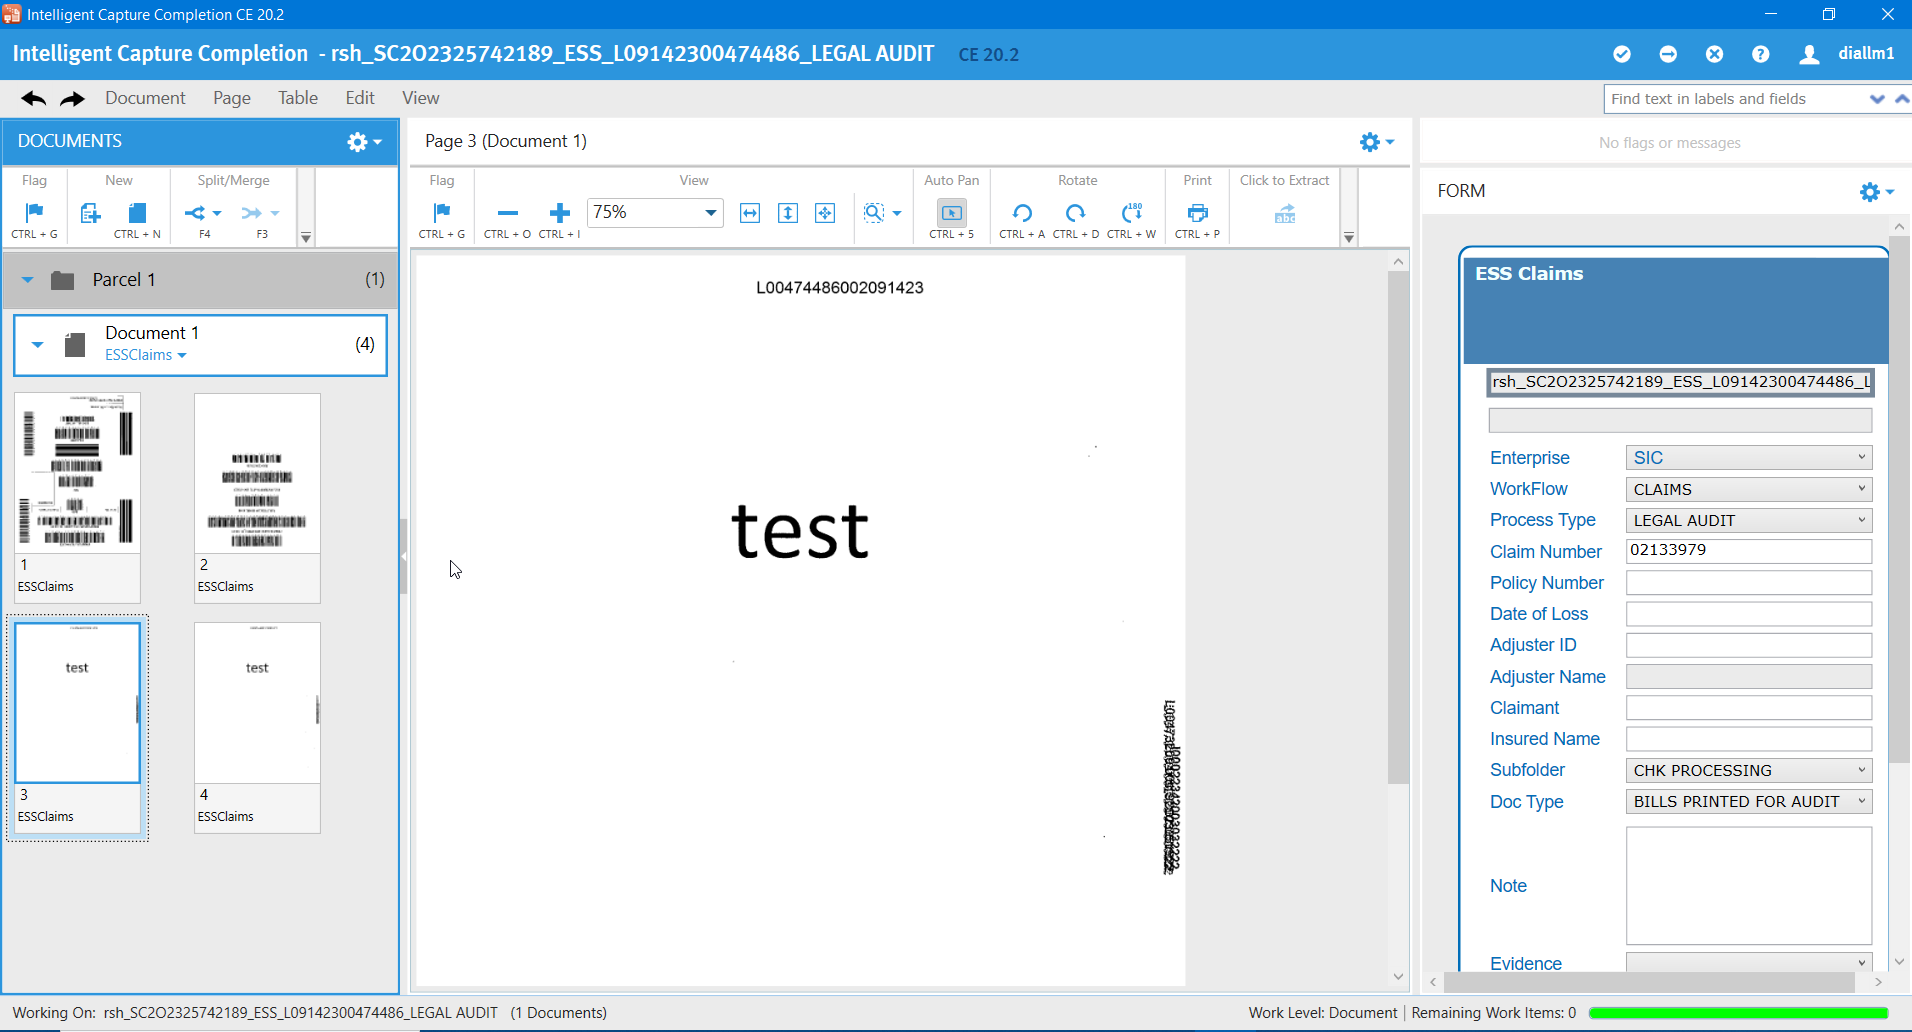
Task: Flag the current page with the Flag tool
Action: (x=441, y=213)
